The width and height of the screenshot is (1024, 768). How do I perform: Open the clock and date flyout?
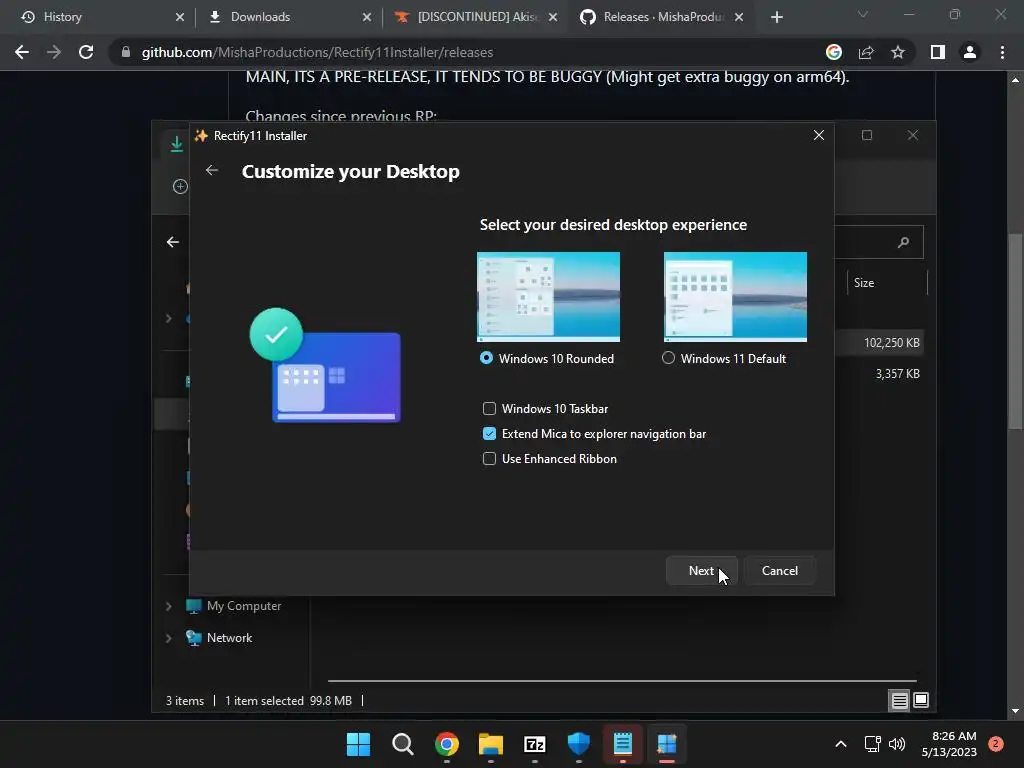949,744
